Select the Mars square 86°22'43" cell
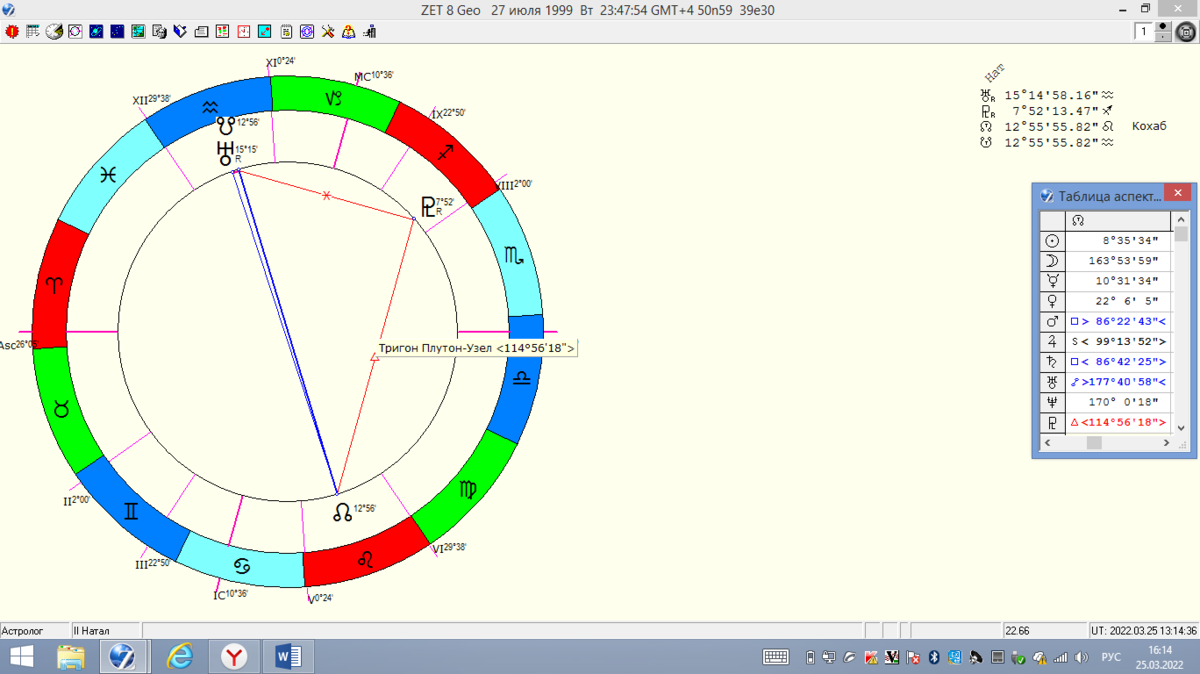This screenshot has height=674, width=1200. click(1119, 321)
